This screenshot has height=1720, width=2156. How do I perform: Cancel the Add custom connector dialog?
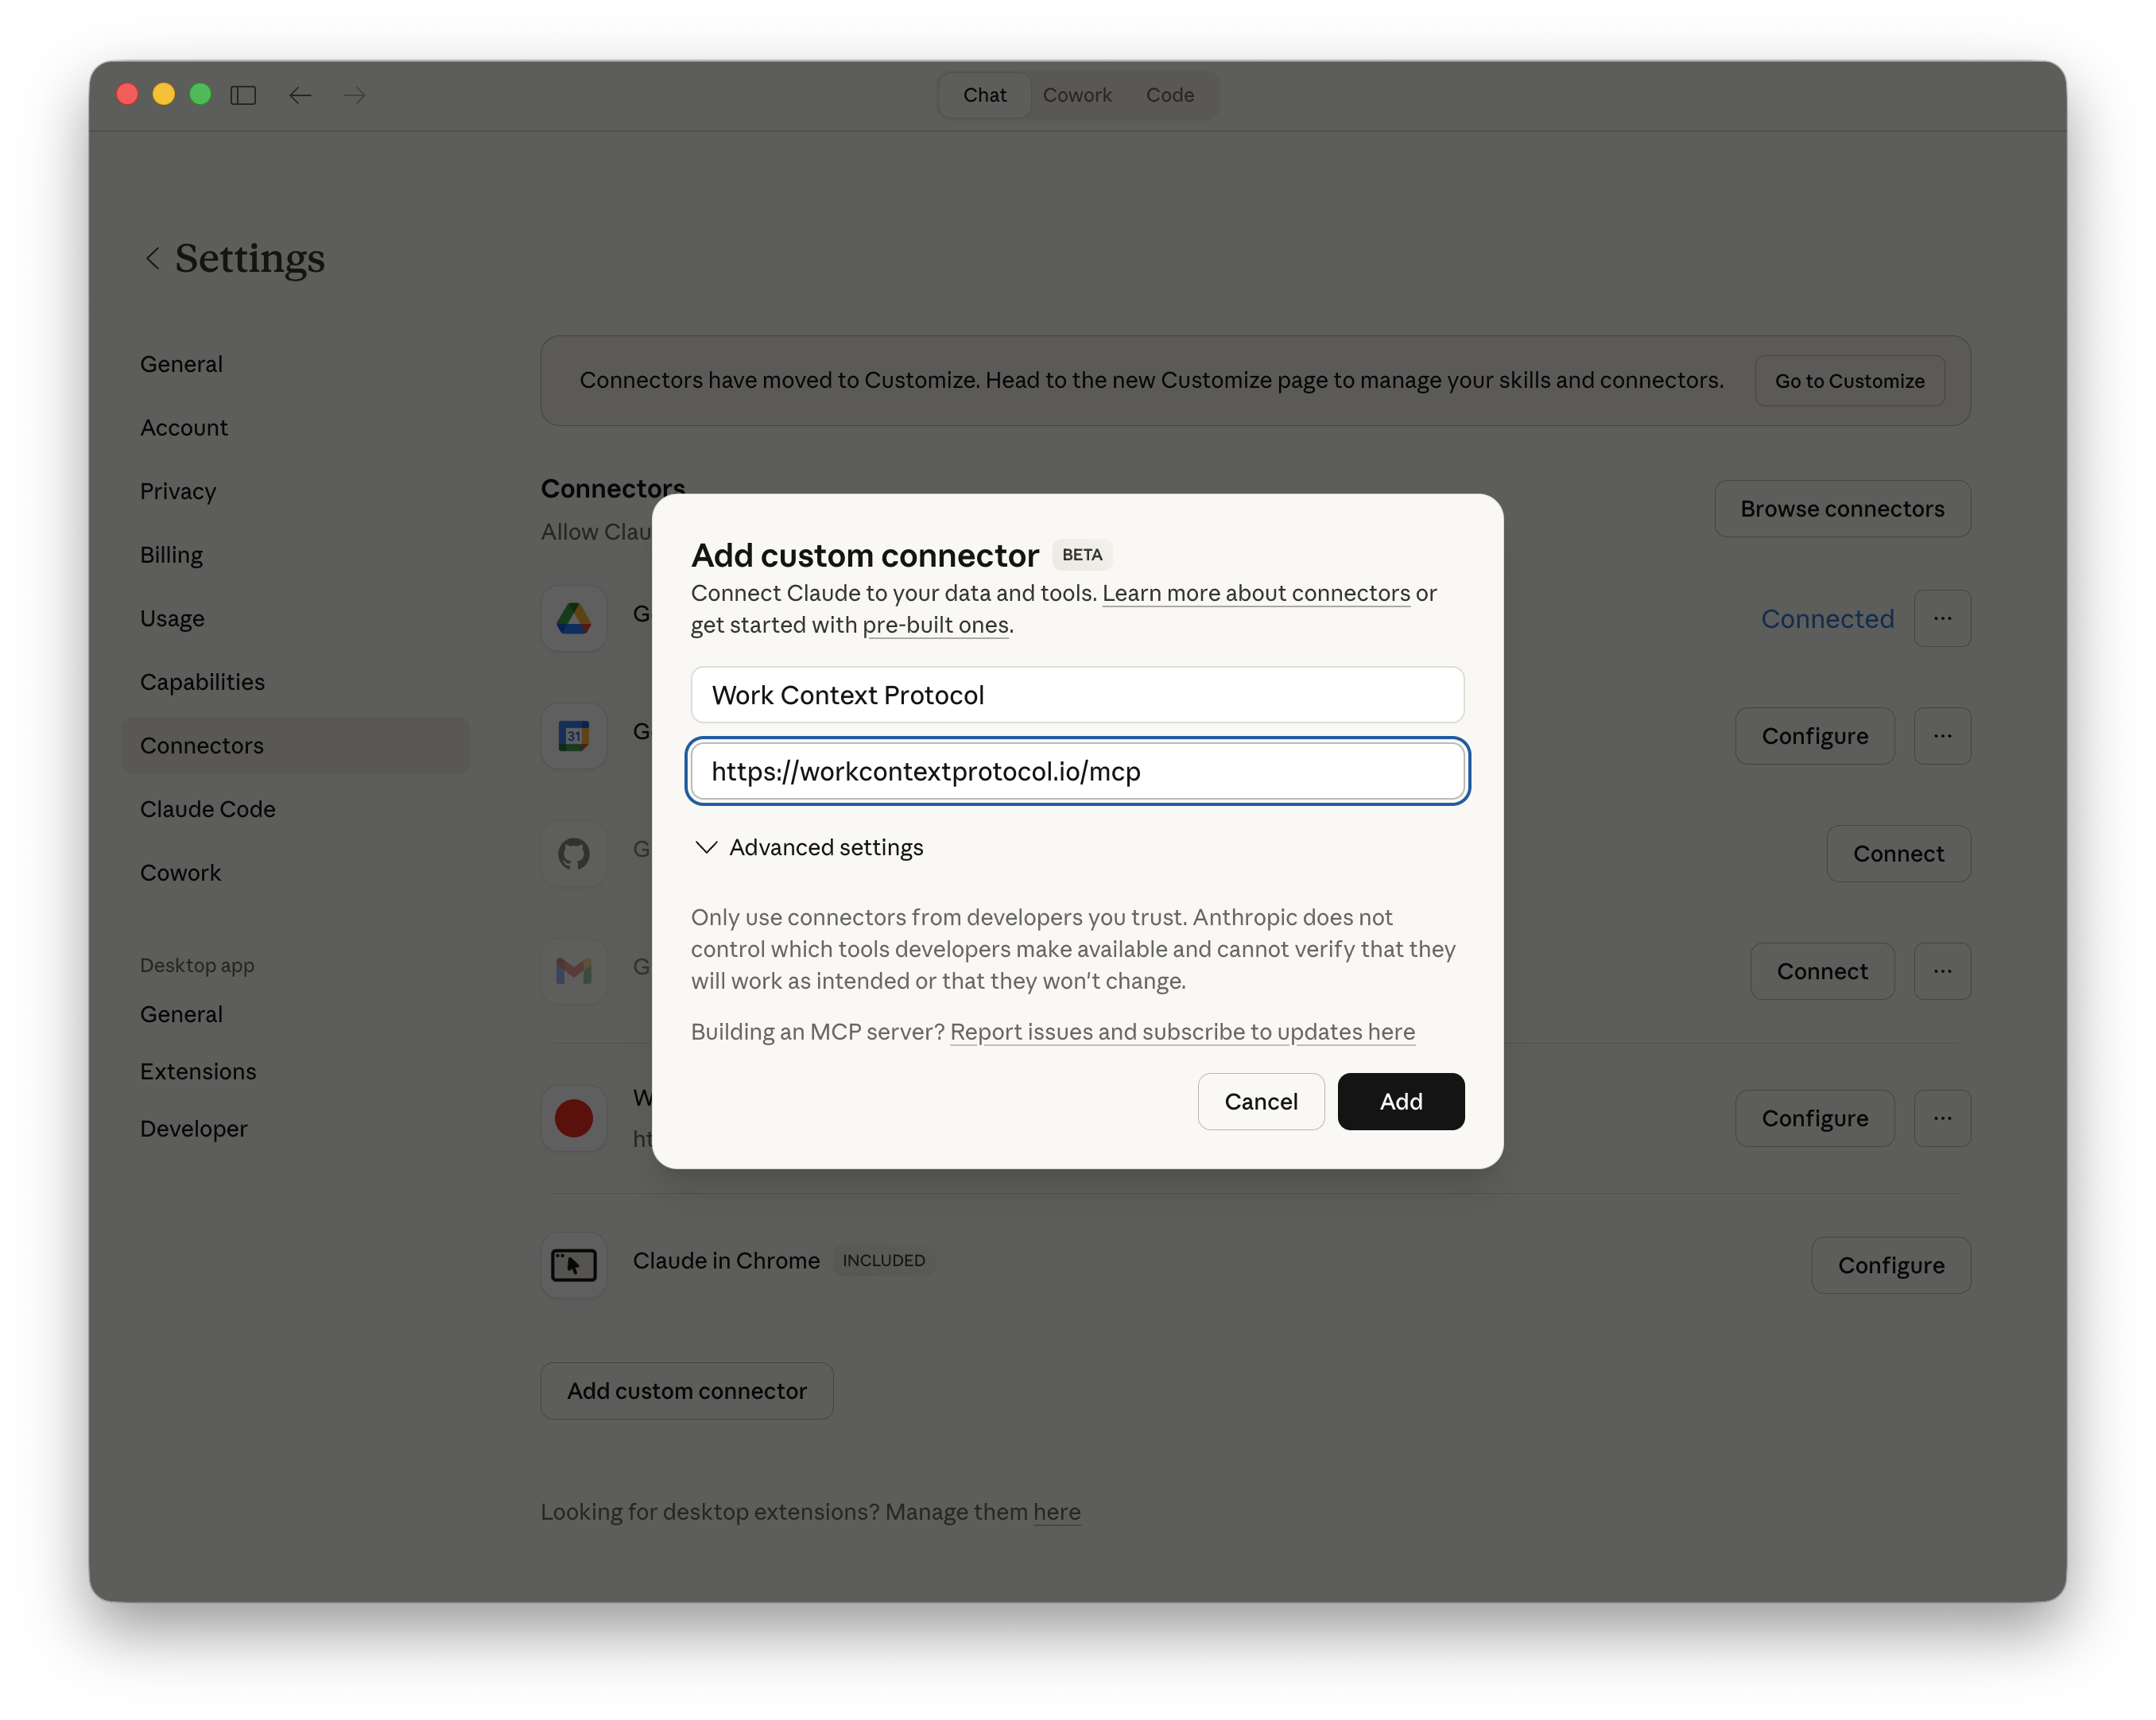click(1260, 1101)
